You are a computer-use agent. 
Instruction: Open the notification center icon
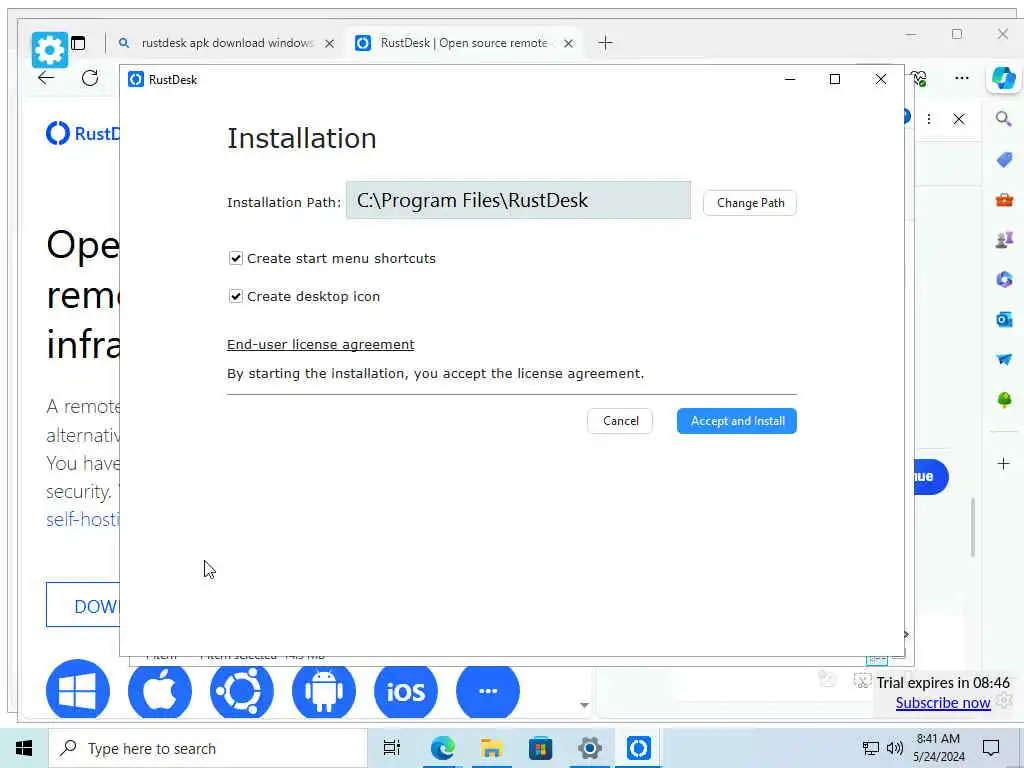pos(991,748)
